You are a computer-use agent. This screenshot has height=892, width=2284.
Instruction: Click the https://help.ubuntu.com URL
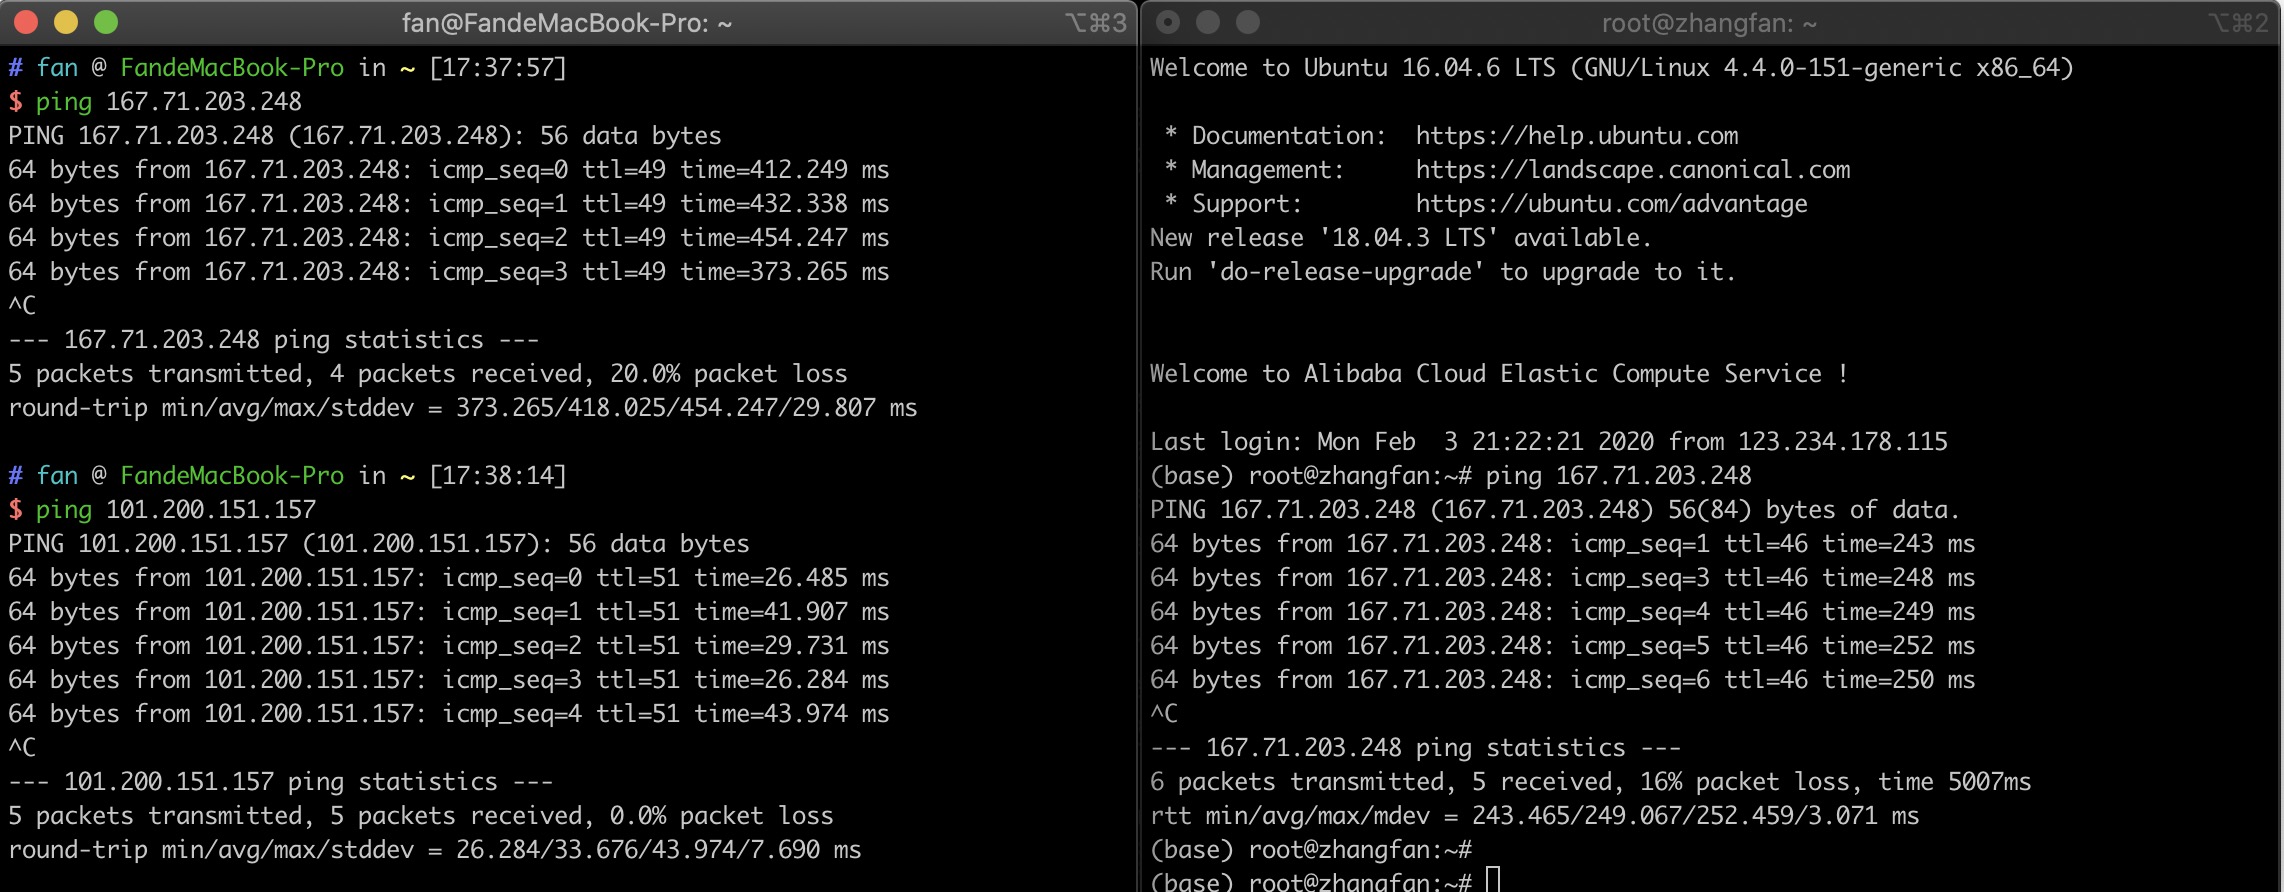[x=1577, y=135]
